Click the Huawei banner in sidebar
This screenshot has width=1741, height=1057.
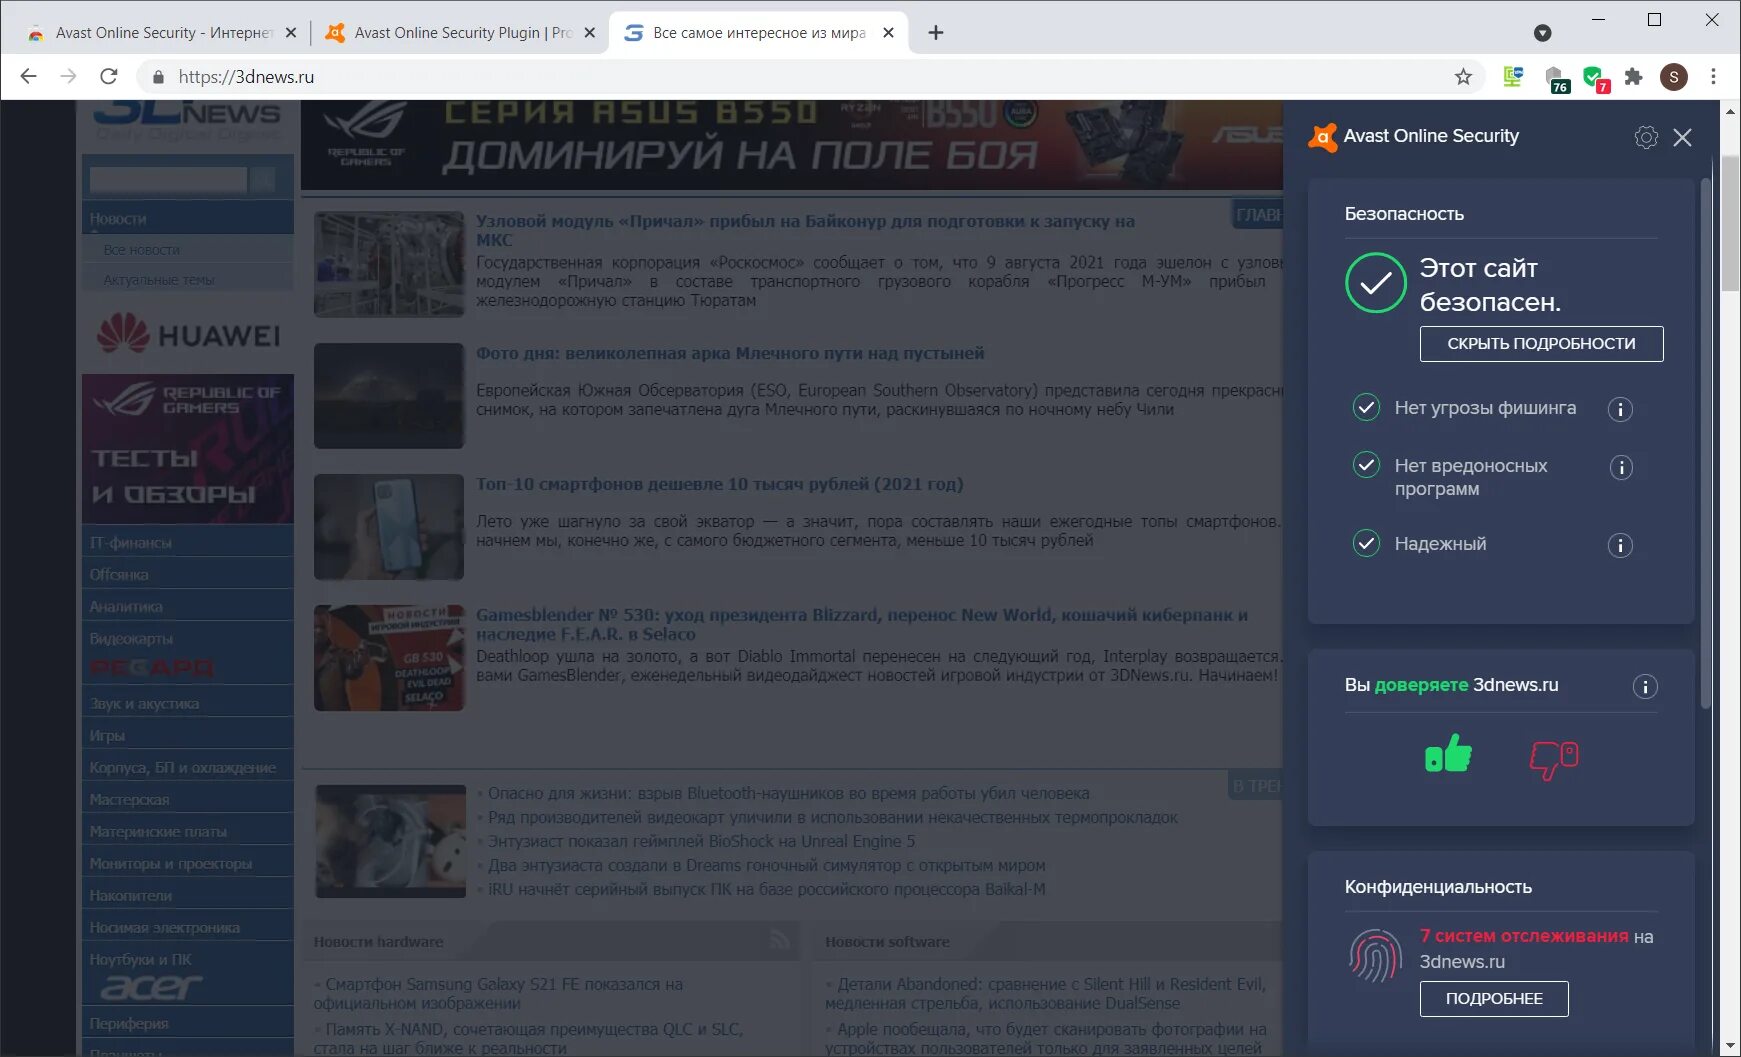(188, 335)
